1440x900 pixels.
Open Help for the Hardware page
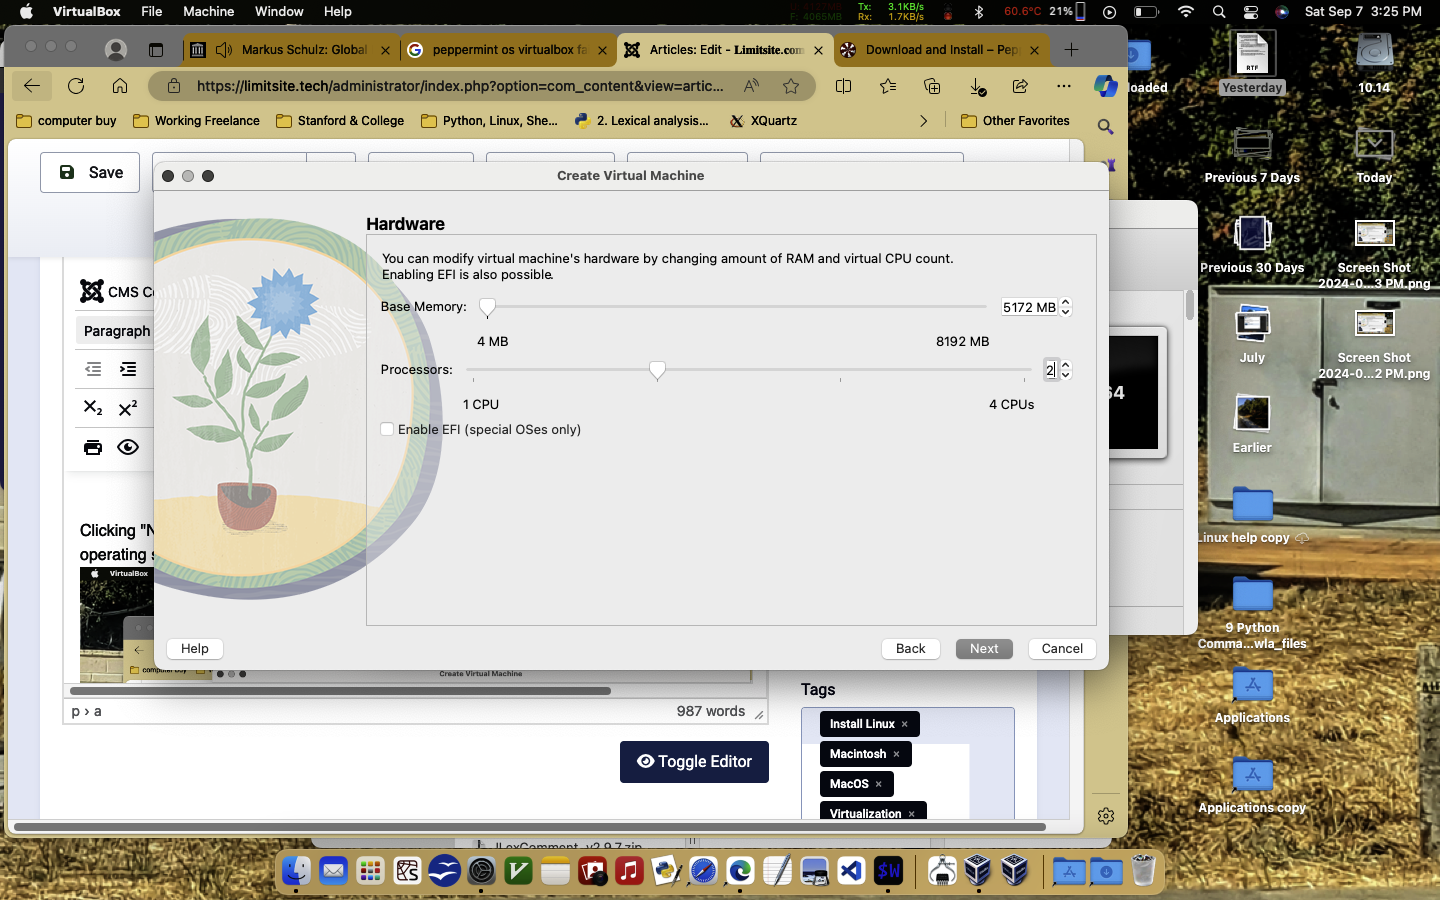pyautogui.click(x=195, y=649)
